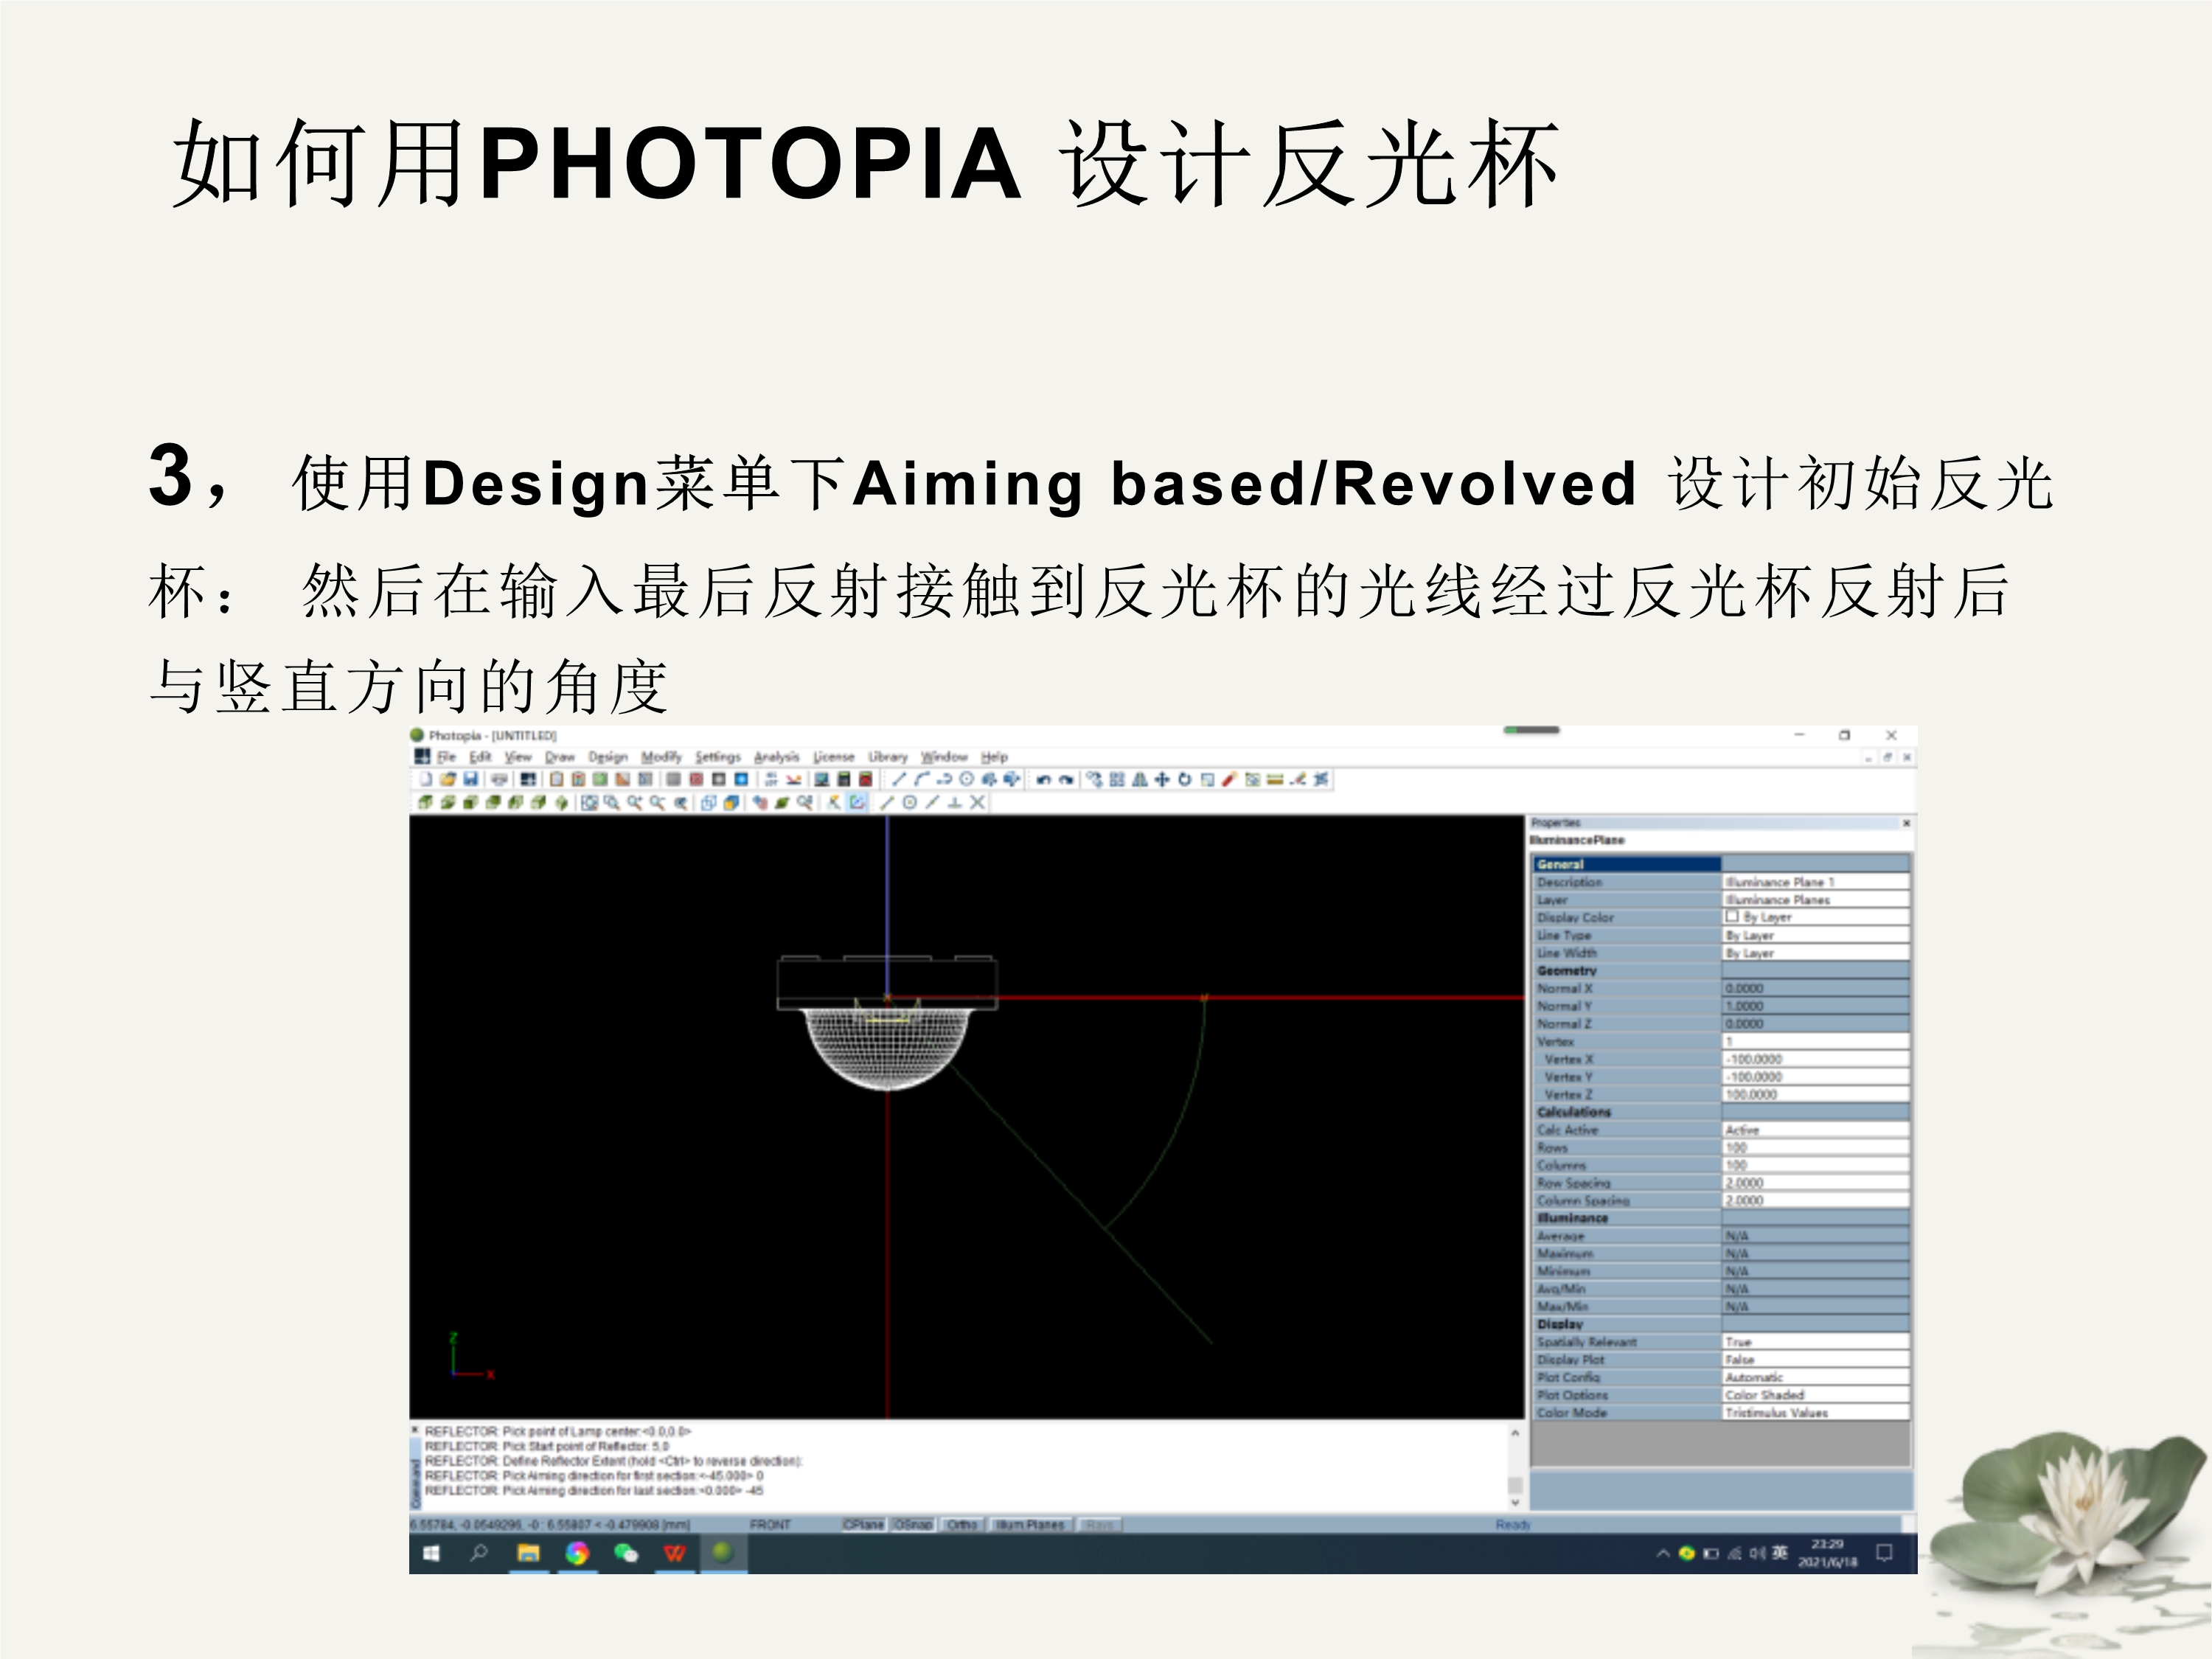This screenshot has width=2212, height=1659.
Task: Click the Mirror tool icon
Action: coord(1139,780)
